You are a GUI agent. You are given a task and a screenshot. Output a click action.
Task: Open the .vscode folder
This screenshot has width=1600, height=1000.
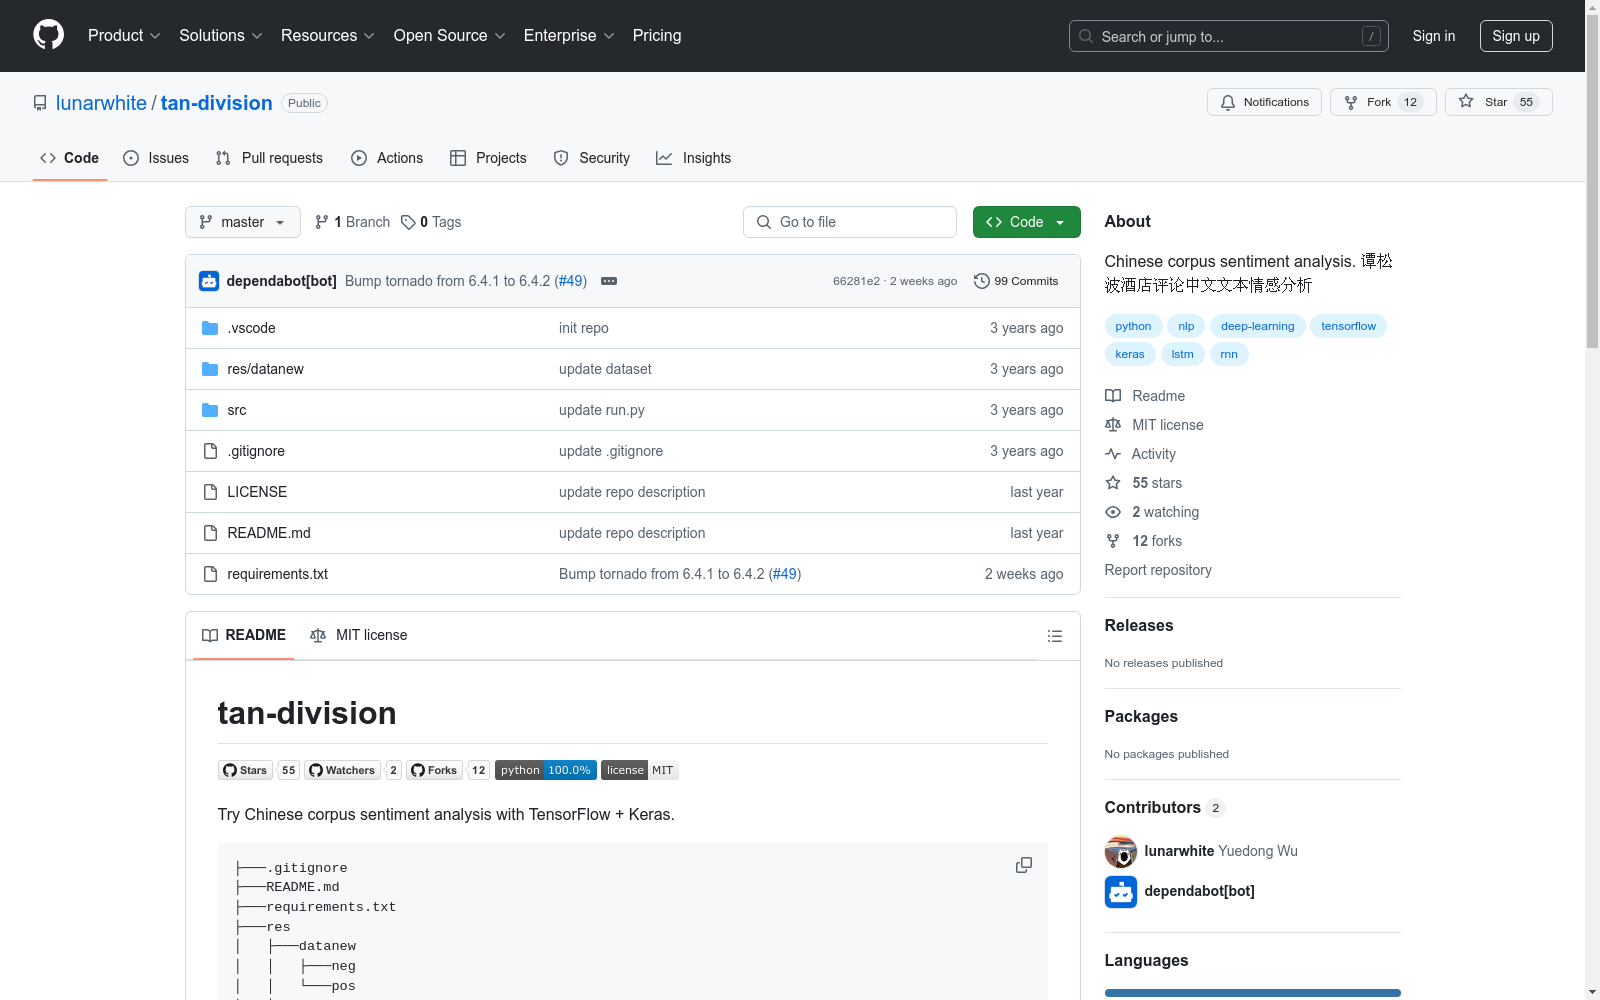coord(251,328)
